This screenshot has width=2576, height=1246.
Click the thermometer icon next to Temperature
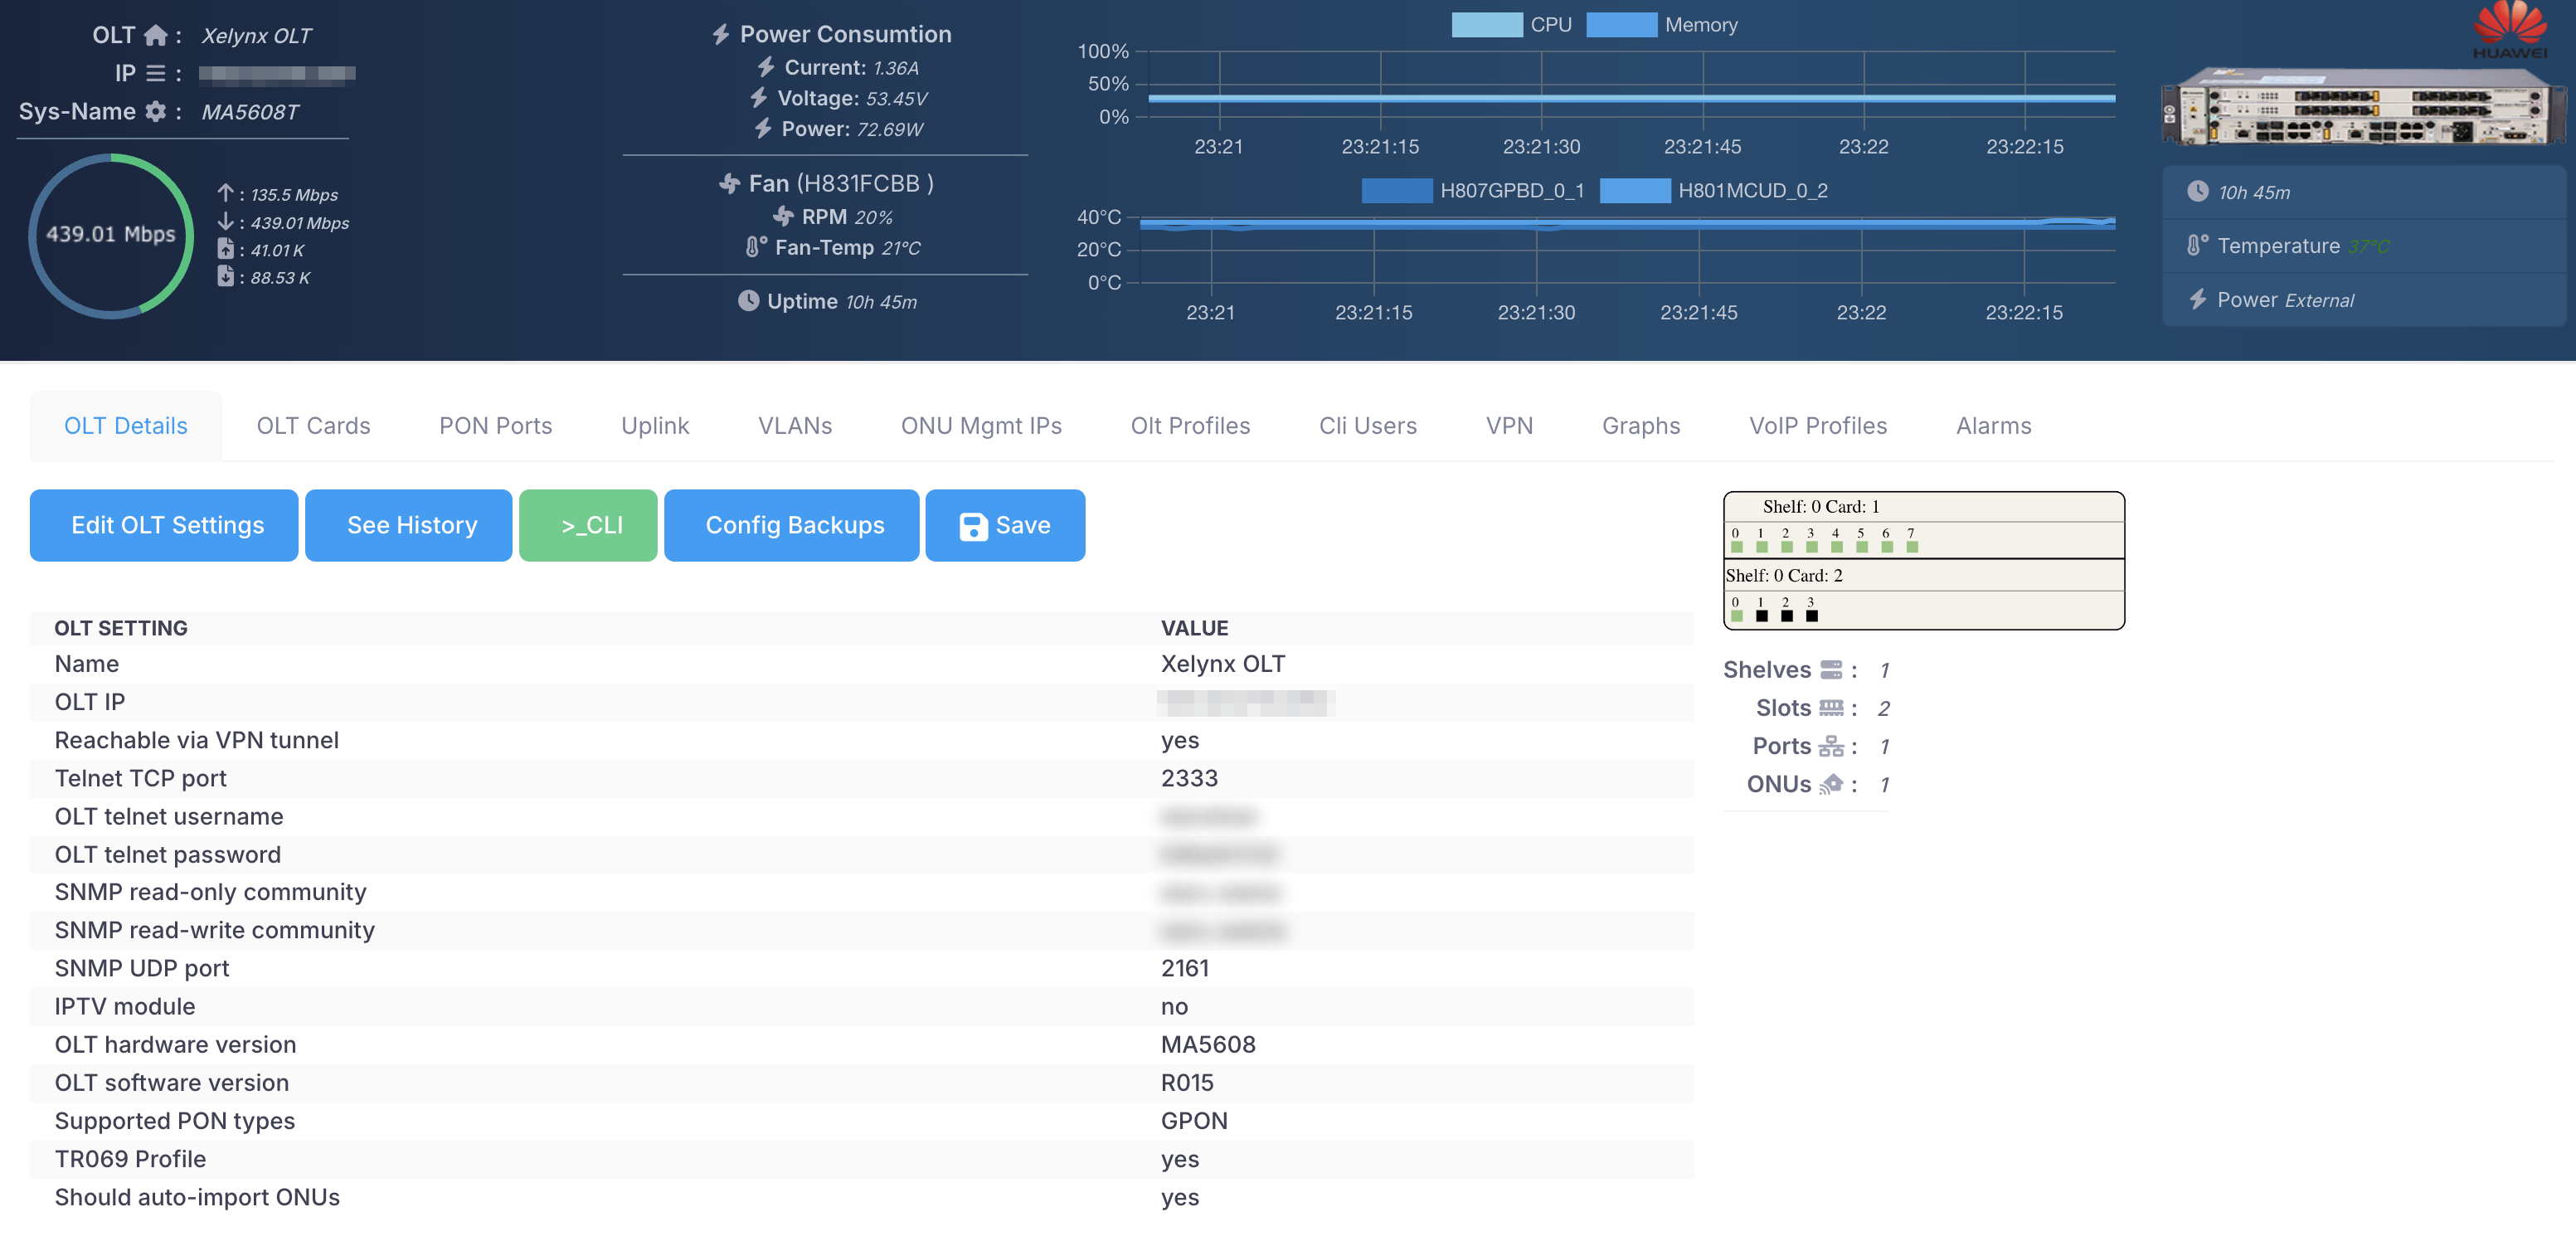tap(2197, 246)
